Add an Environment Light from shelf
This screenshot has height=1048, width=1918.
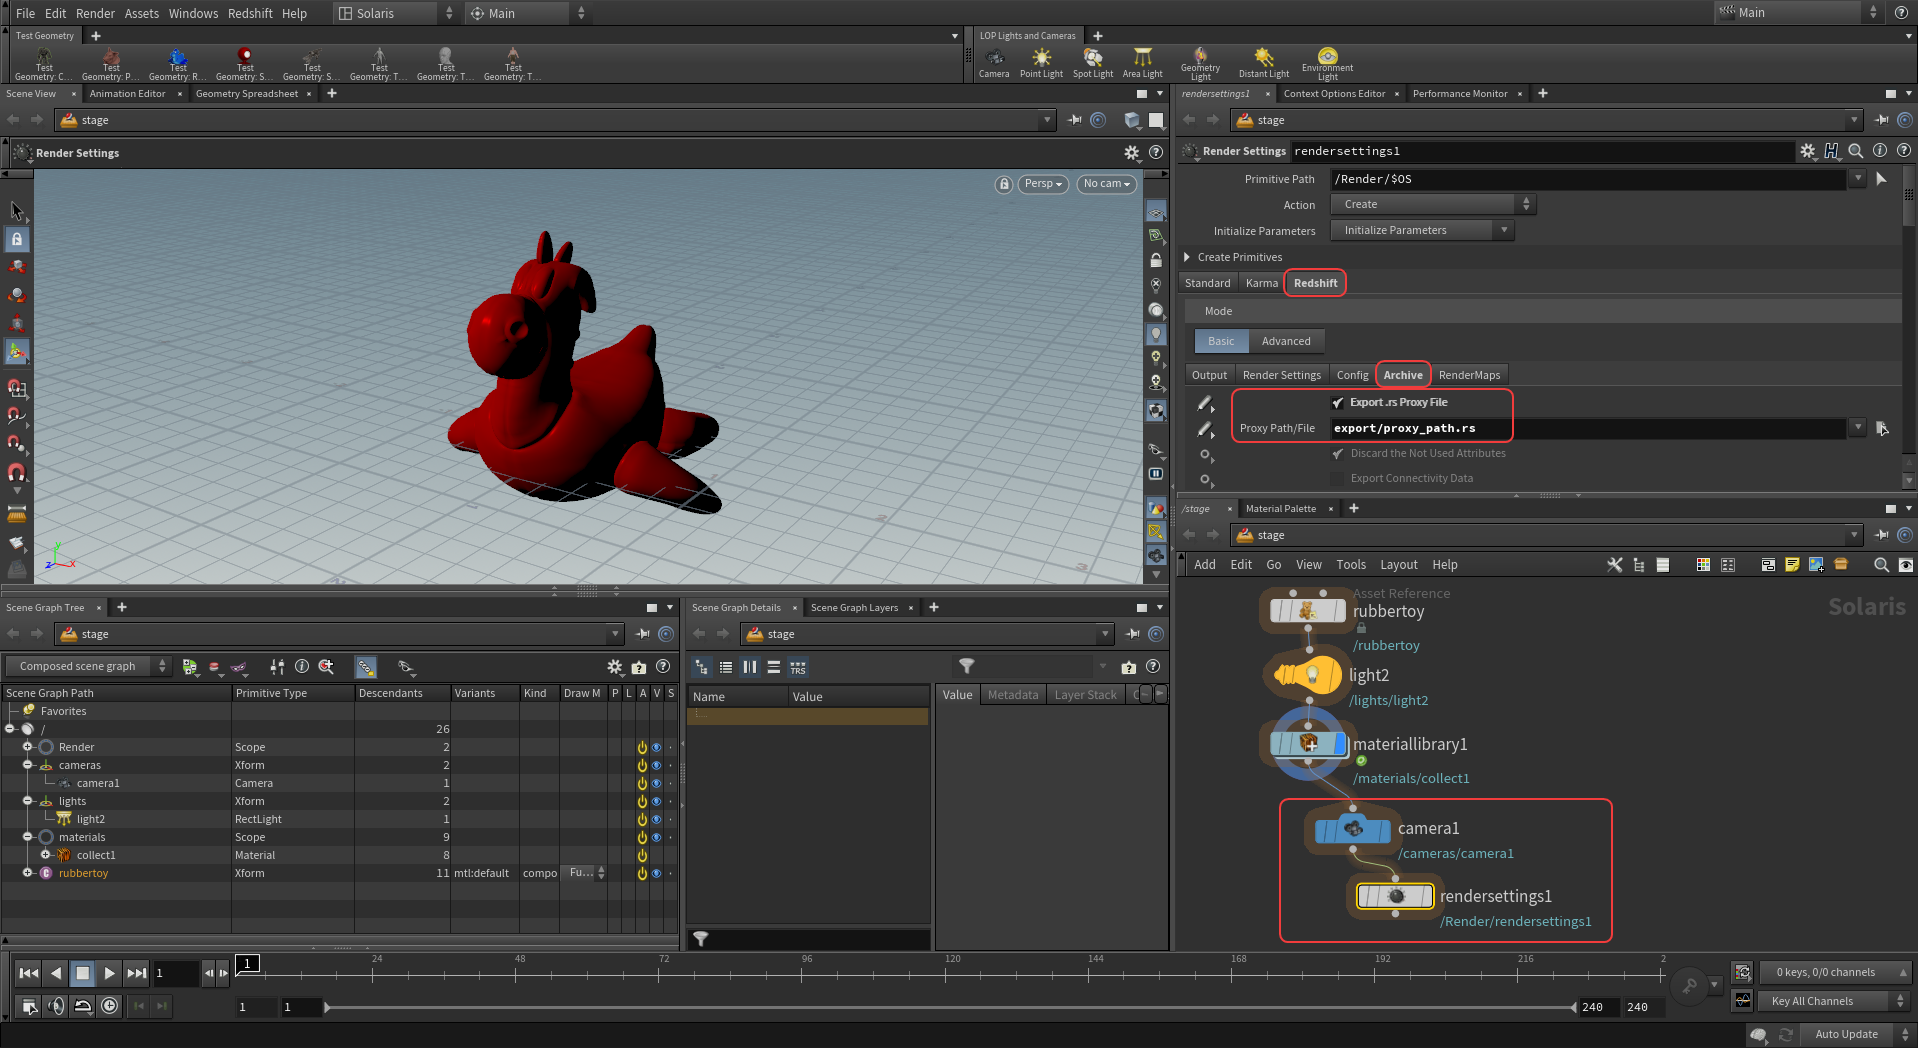pyautogui.click(x=1327, y=63)
